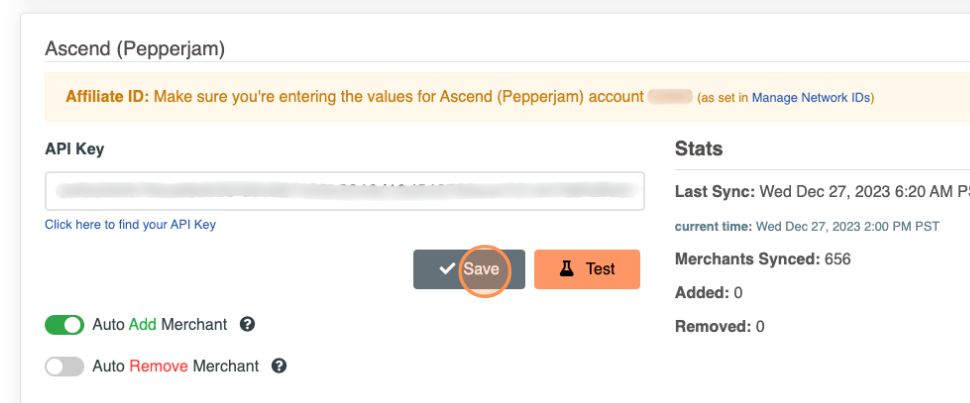
Task: Click the checkmark icon on Save button
Action: pos(446,269)
